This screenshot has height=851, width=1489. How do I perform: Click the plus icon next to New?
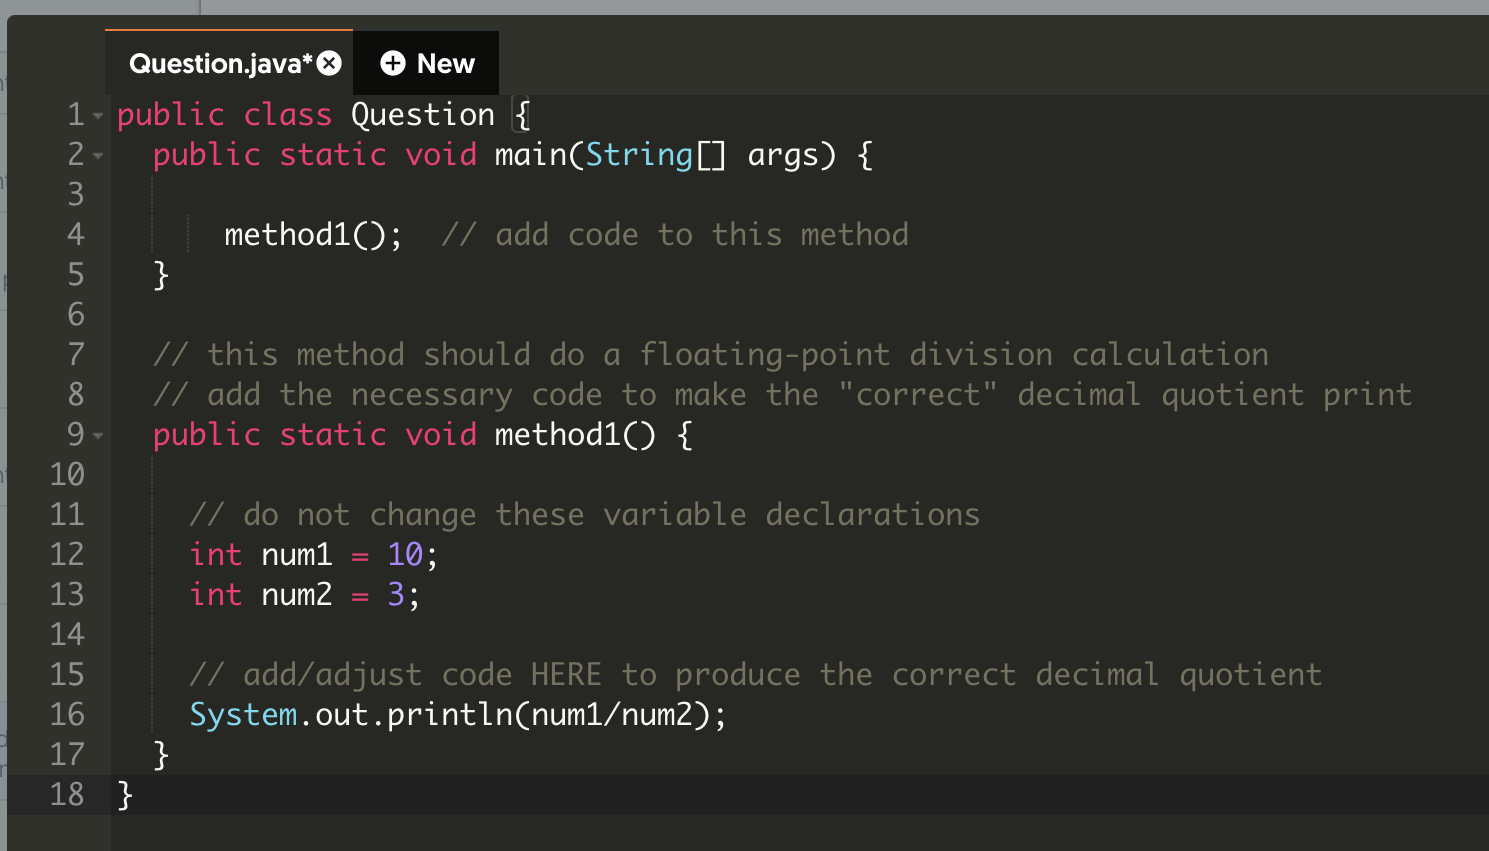point(391,63)
